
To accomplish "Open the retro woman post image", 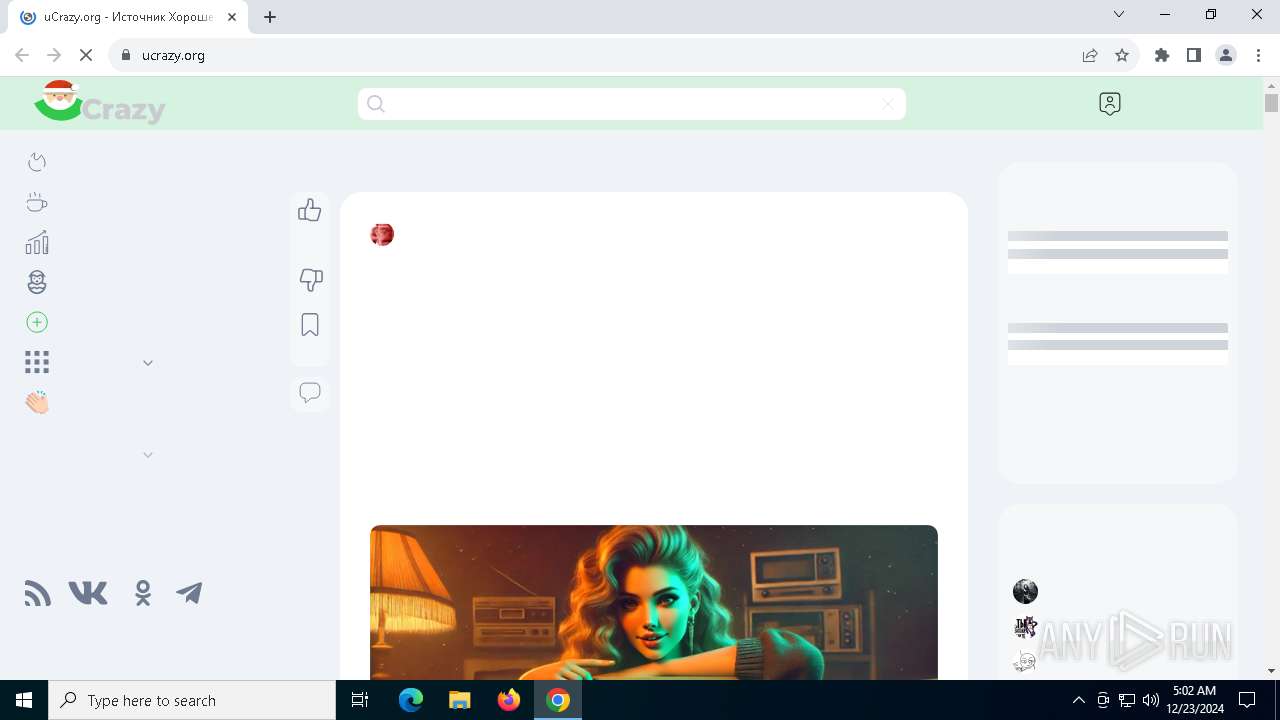I will [654, 602].
